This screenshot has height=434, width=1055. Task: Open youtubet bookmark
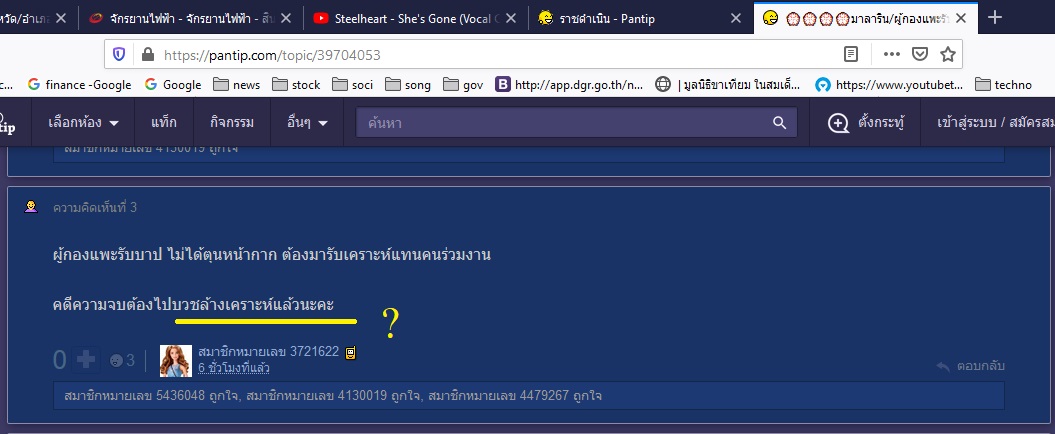[889, 84]
